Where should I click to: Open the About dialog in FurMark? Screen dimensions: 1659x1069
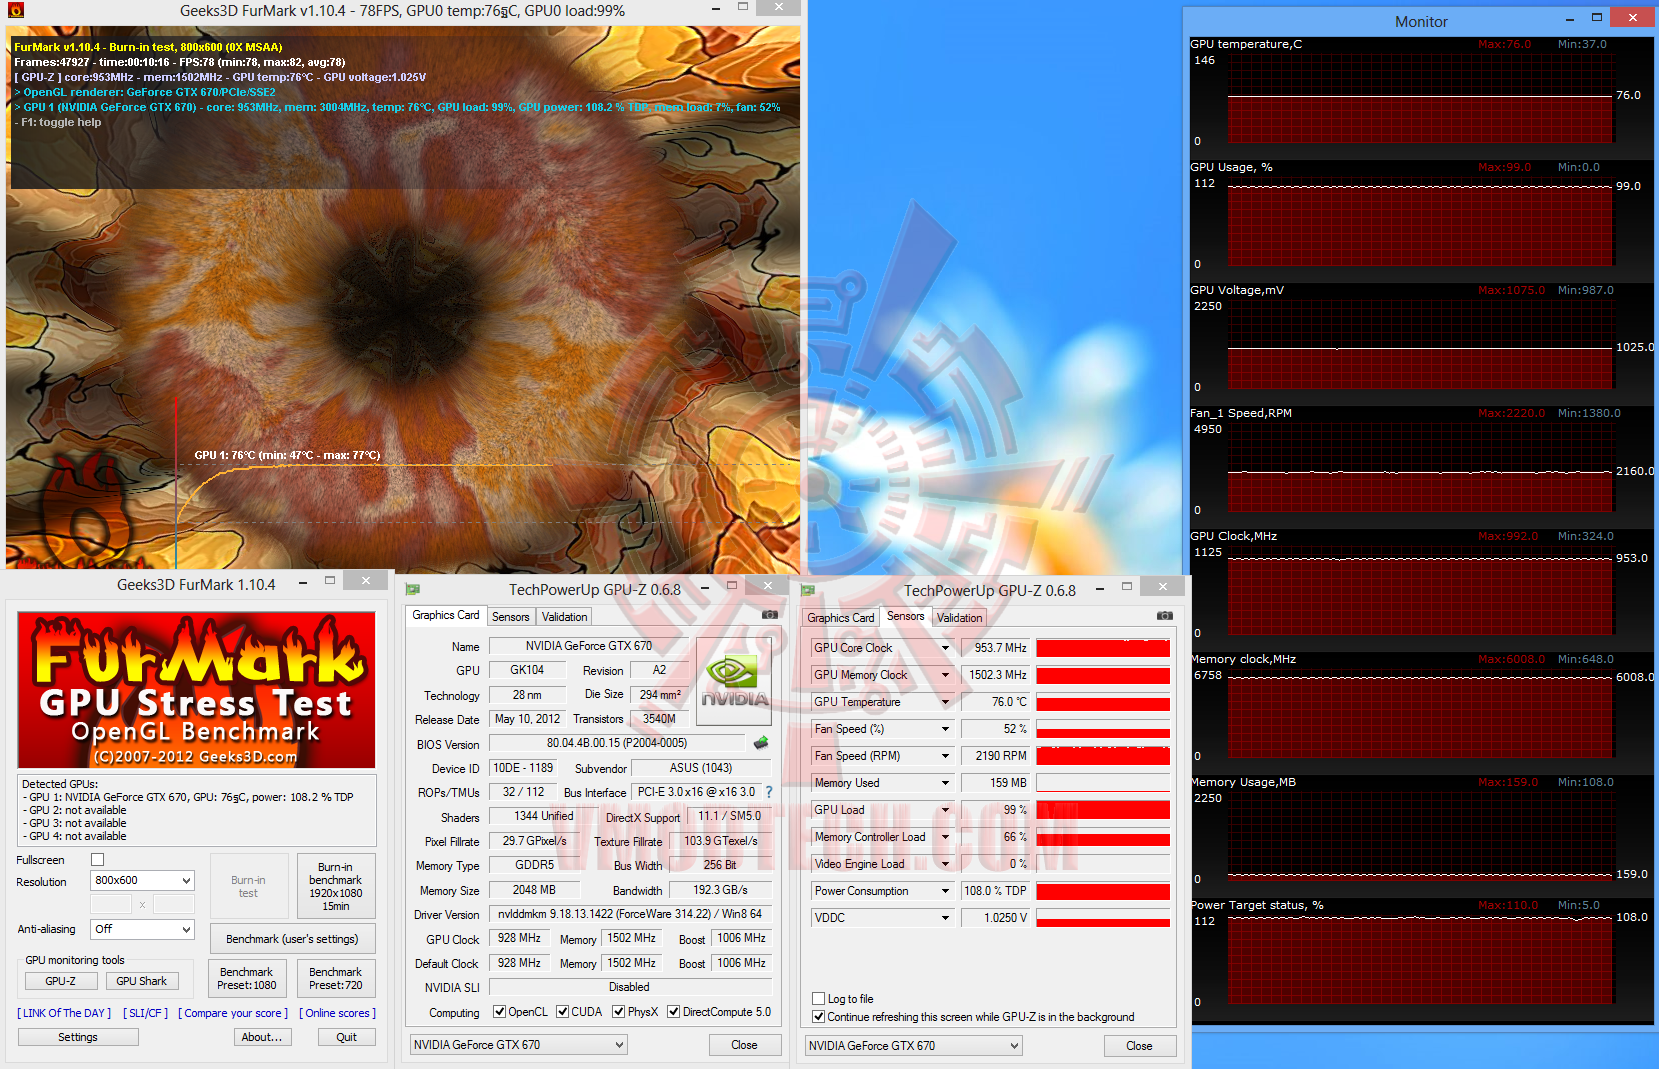pyautogui.click(x=262, y=1037)
